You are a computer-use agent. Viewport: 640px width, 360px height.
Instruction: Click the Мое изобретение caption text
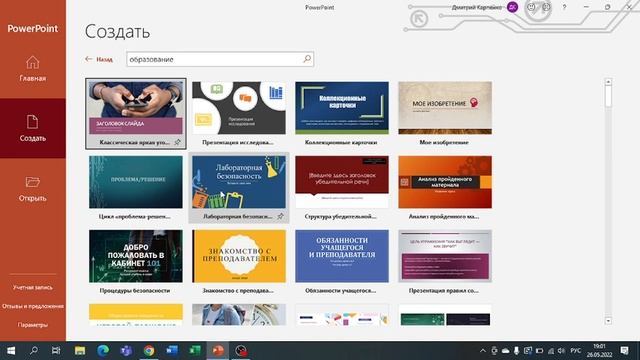(x=444, y=142)
